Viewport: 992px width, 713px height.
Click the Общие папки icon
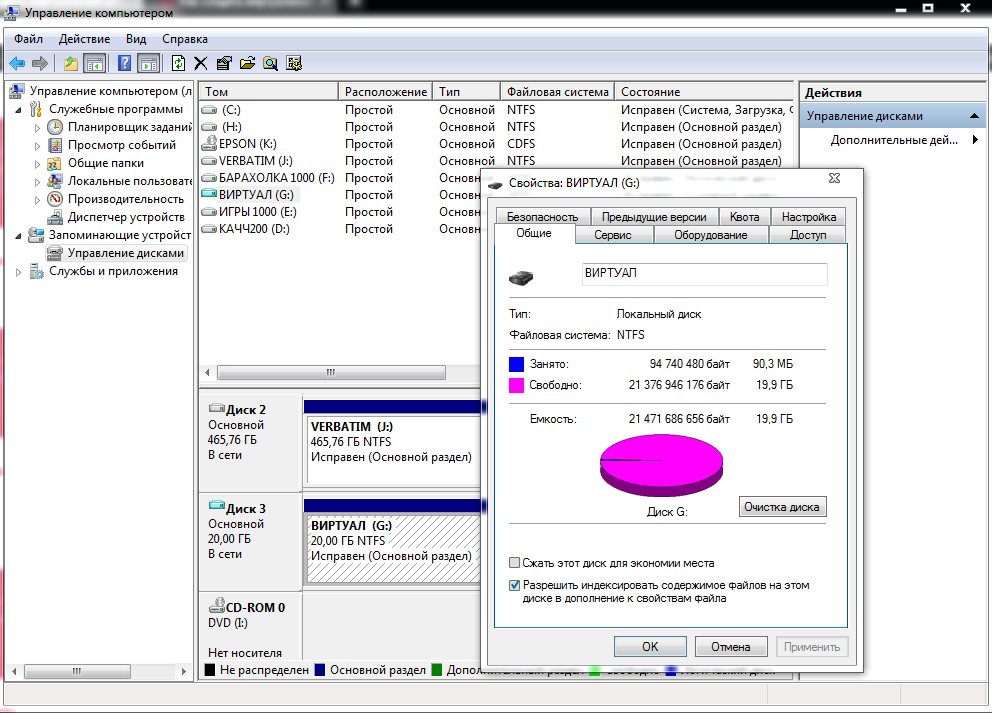click(x=55, y=163)
